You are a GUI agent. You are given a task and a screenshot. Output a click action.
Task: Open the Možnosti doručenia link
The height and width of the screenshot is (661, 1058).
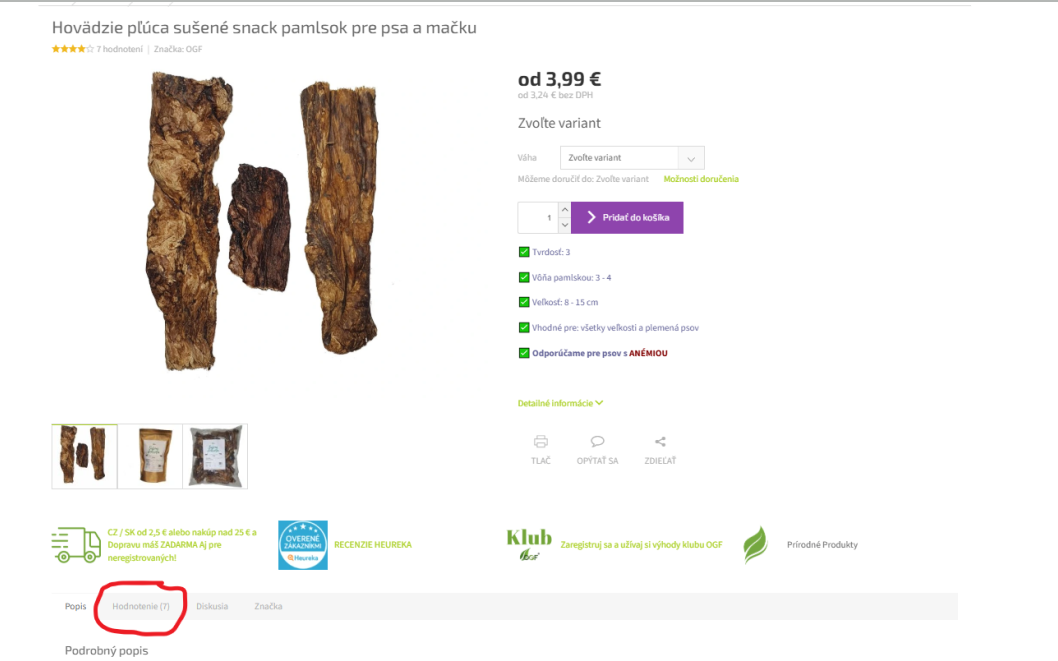click(x=701, y=179)
